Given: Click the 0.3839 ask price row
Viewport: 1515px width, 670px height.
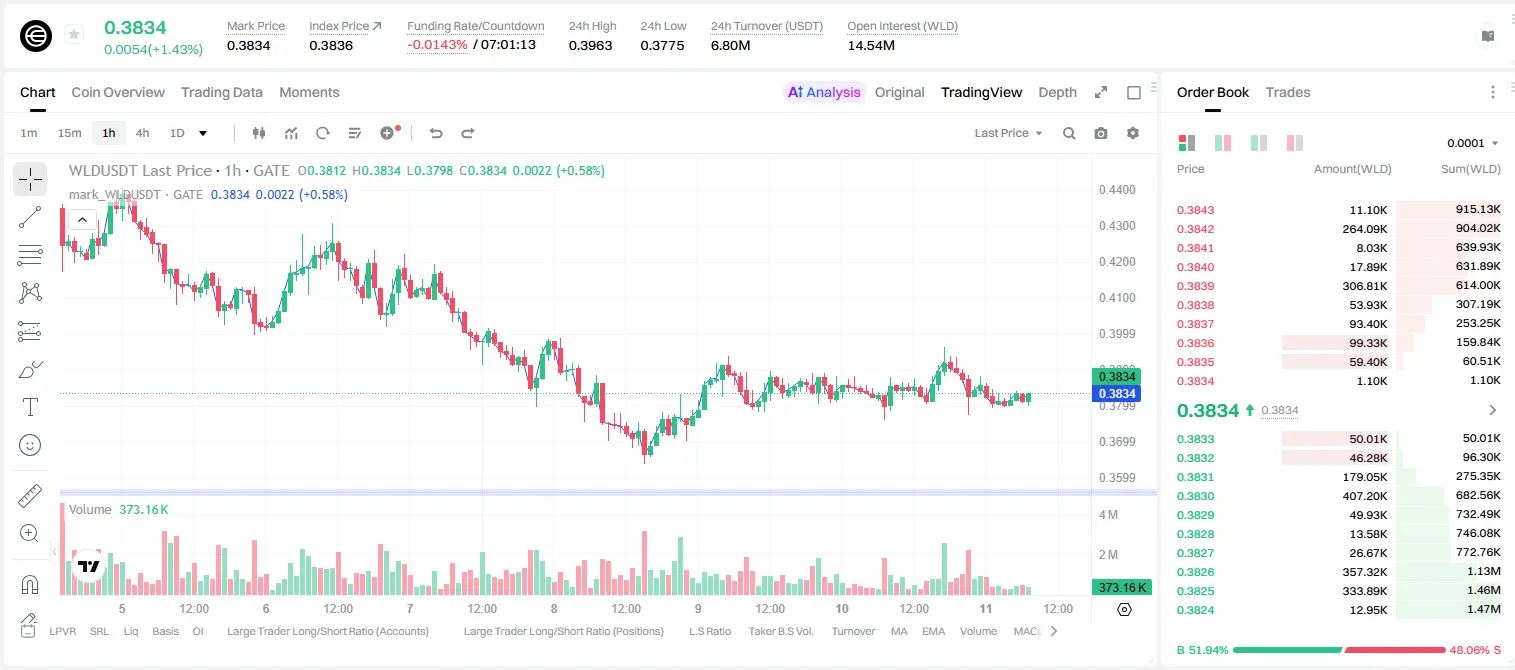Looking at the screenshot, I should pyautogui.click(x=1339, y=286).
